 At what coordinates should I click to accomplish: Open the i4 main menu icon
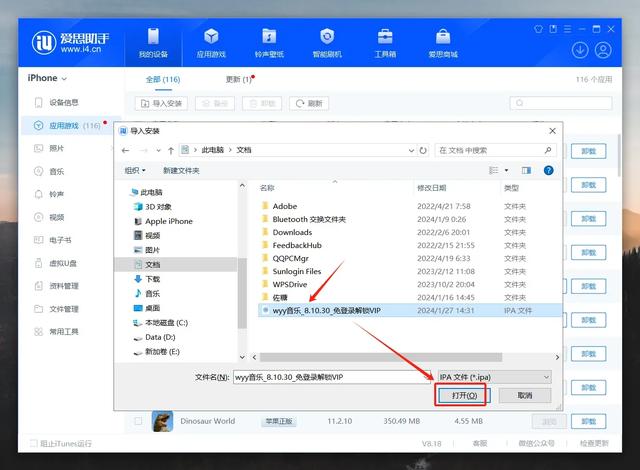(567, 29)
